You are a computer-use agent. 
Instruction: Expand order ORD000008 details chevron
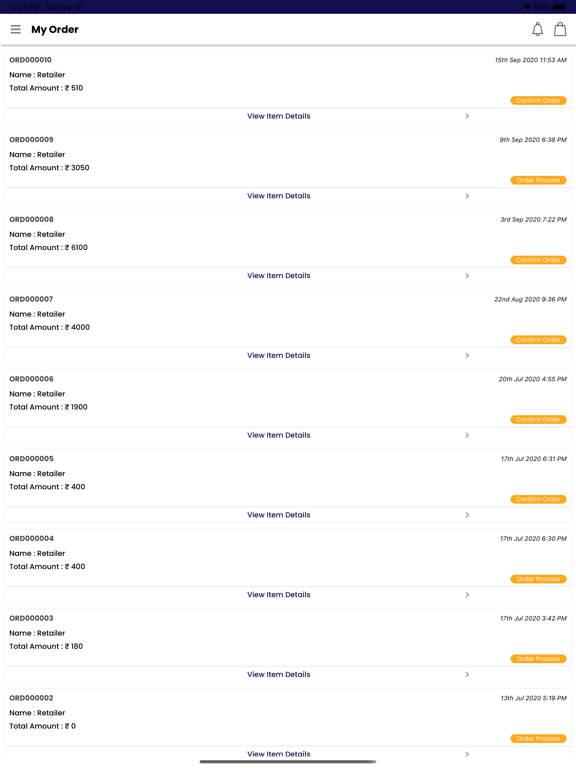tap(467, 276)
